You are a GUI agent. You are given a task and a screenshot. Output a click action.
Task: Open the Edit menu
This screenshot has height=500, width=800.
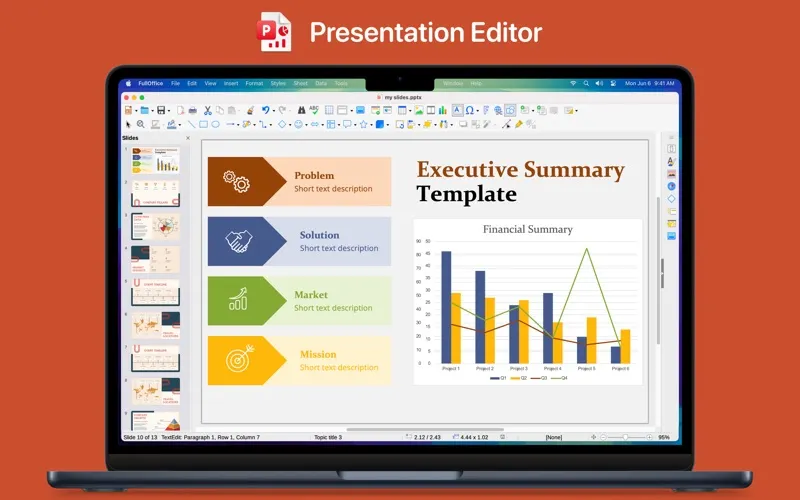point(192,83)
